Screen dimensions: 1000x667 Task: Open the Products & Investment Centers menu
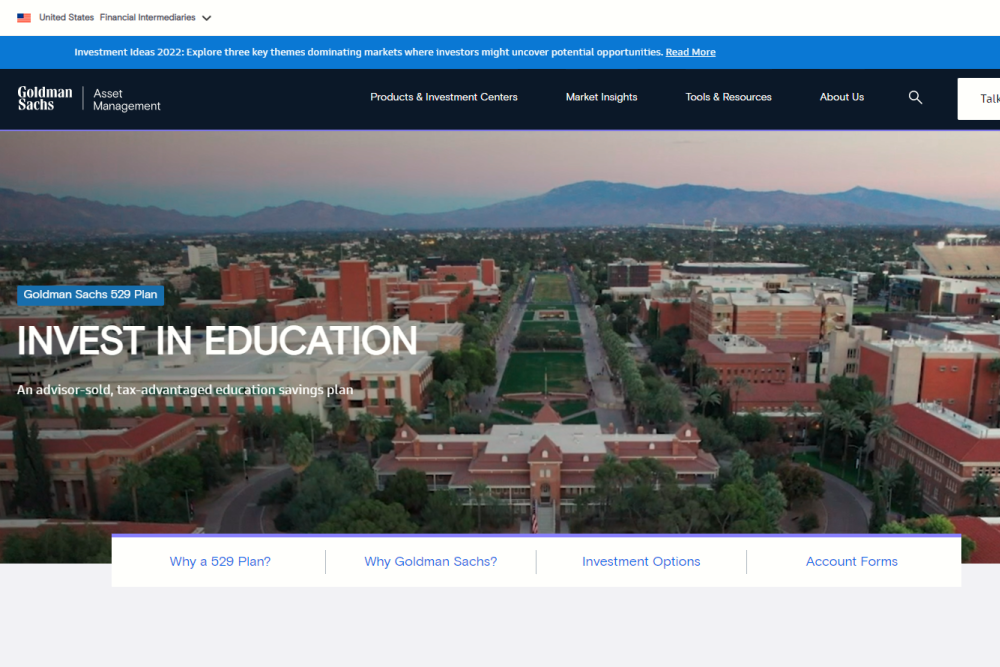coord(444,98)
